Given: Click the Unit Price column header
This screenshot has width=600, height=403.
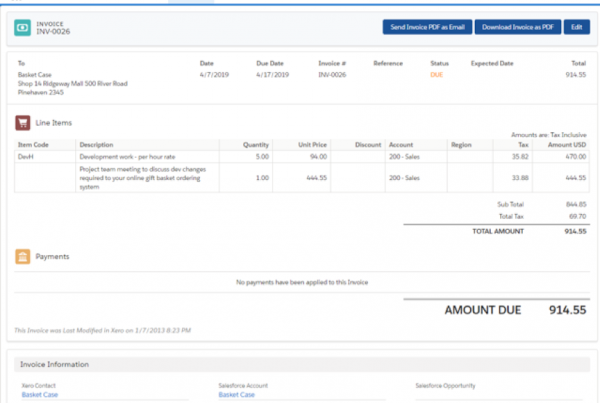Looking at the screenshot, I should tap(312, 144).
